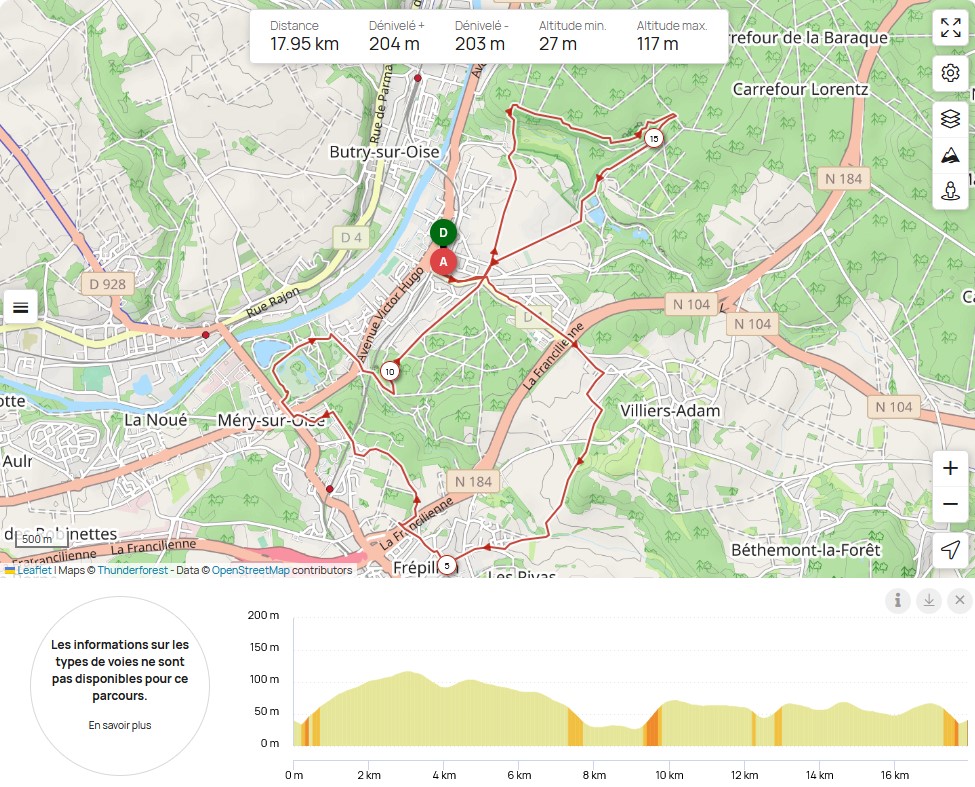Open map settings gear
The image size is (975, 787).
click(950, 74)
